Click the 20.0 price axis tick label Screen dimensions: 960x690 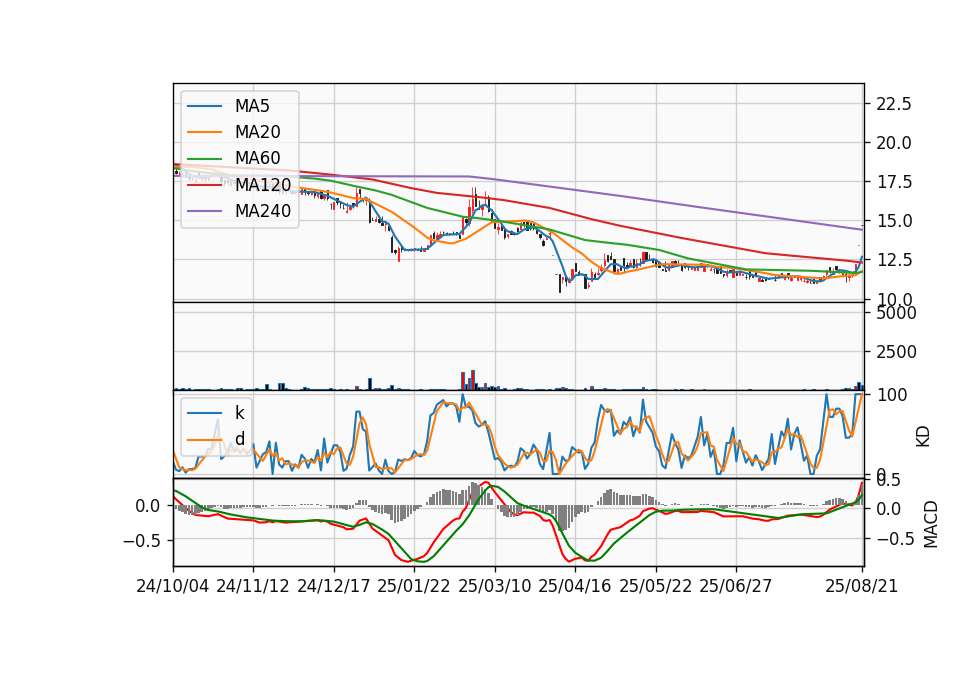point(894,143)
